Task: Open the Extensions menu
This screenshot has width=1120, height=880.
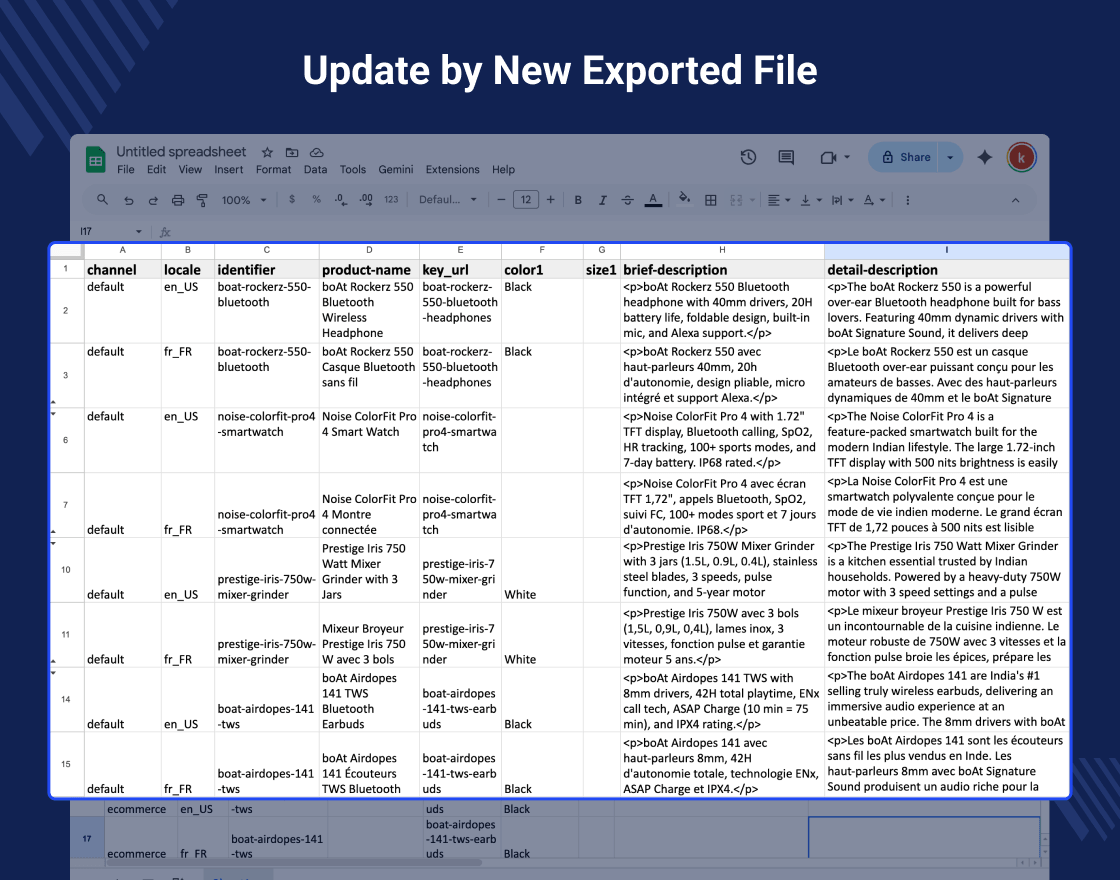Action: (x=453, y=170)
